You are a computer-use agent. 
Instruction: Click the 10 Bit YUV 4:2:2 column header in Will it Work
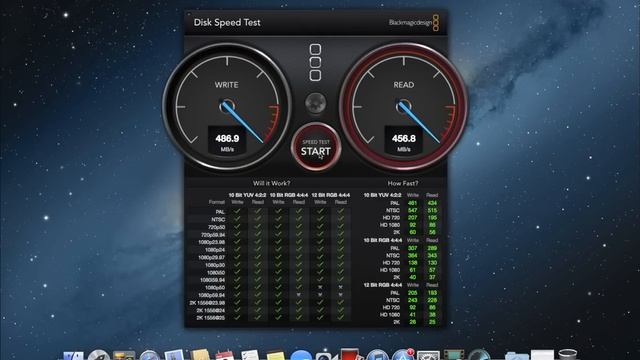[x=247, y=195]
